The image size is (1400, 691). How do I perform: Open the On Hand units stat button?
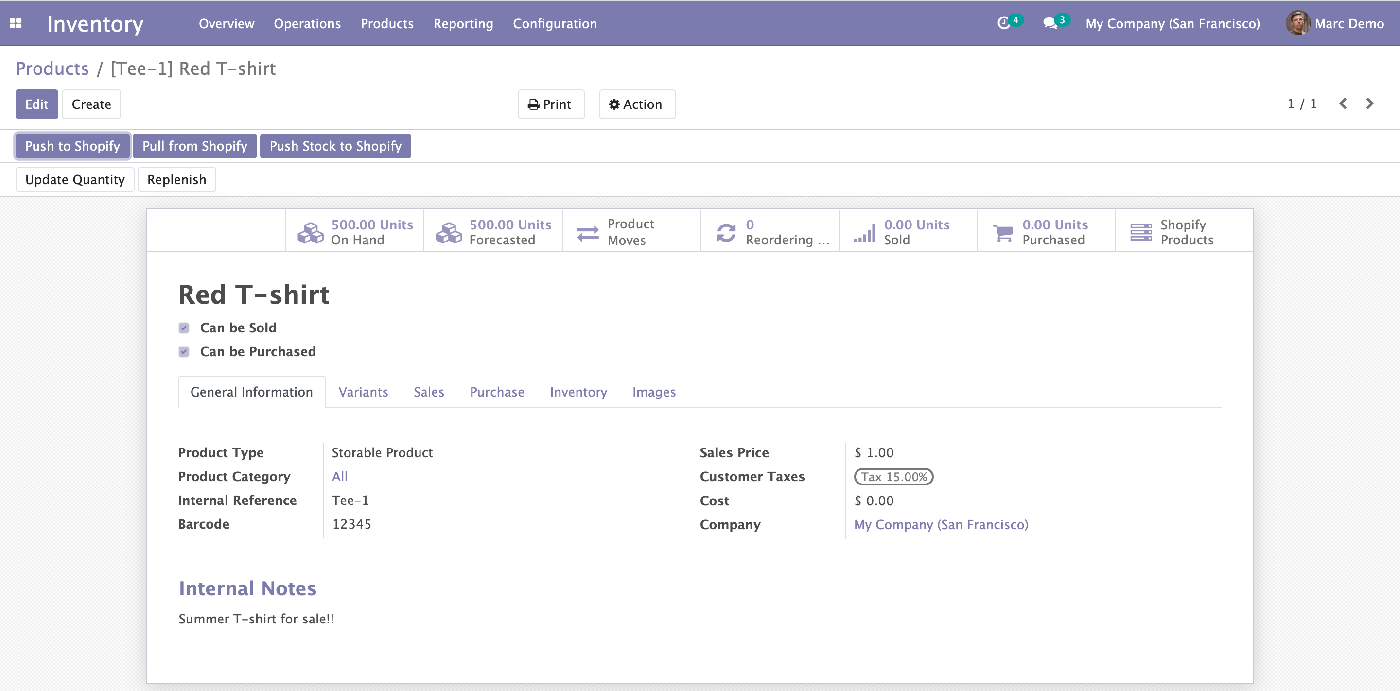355,232
